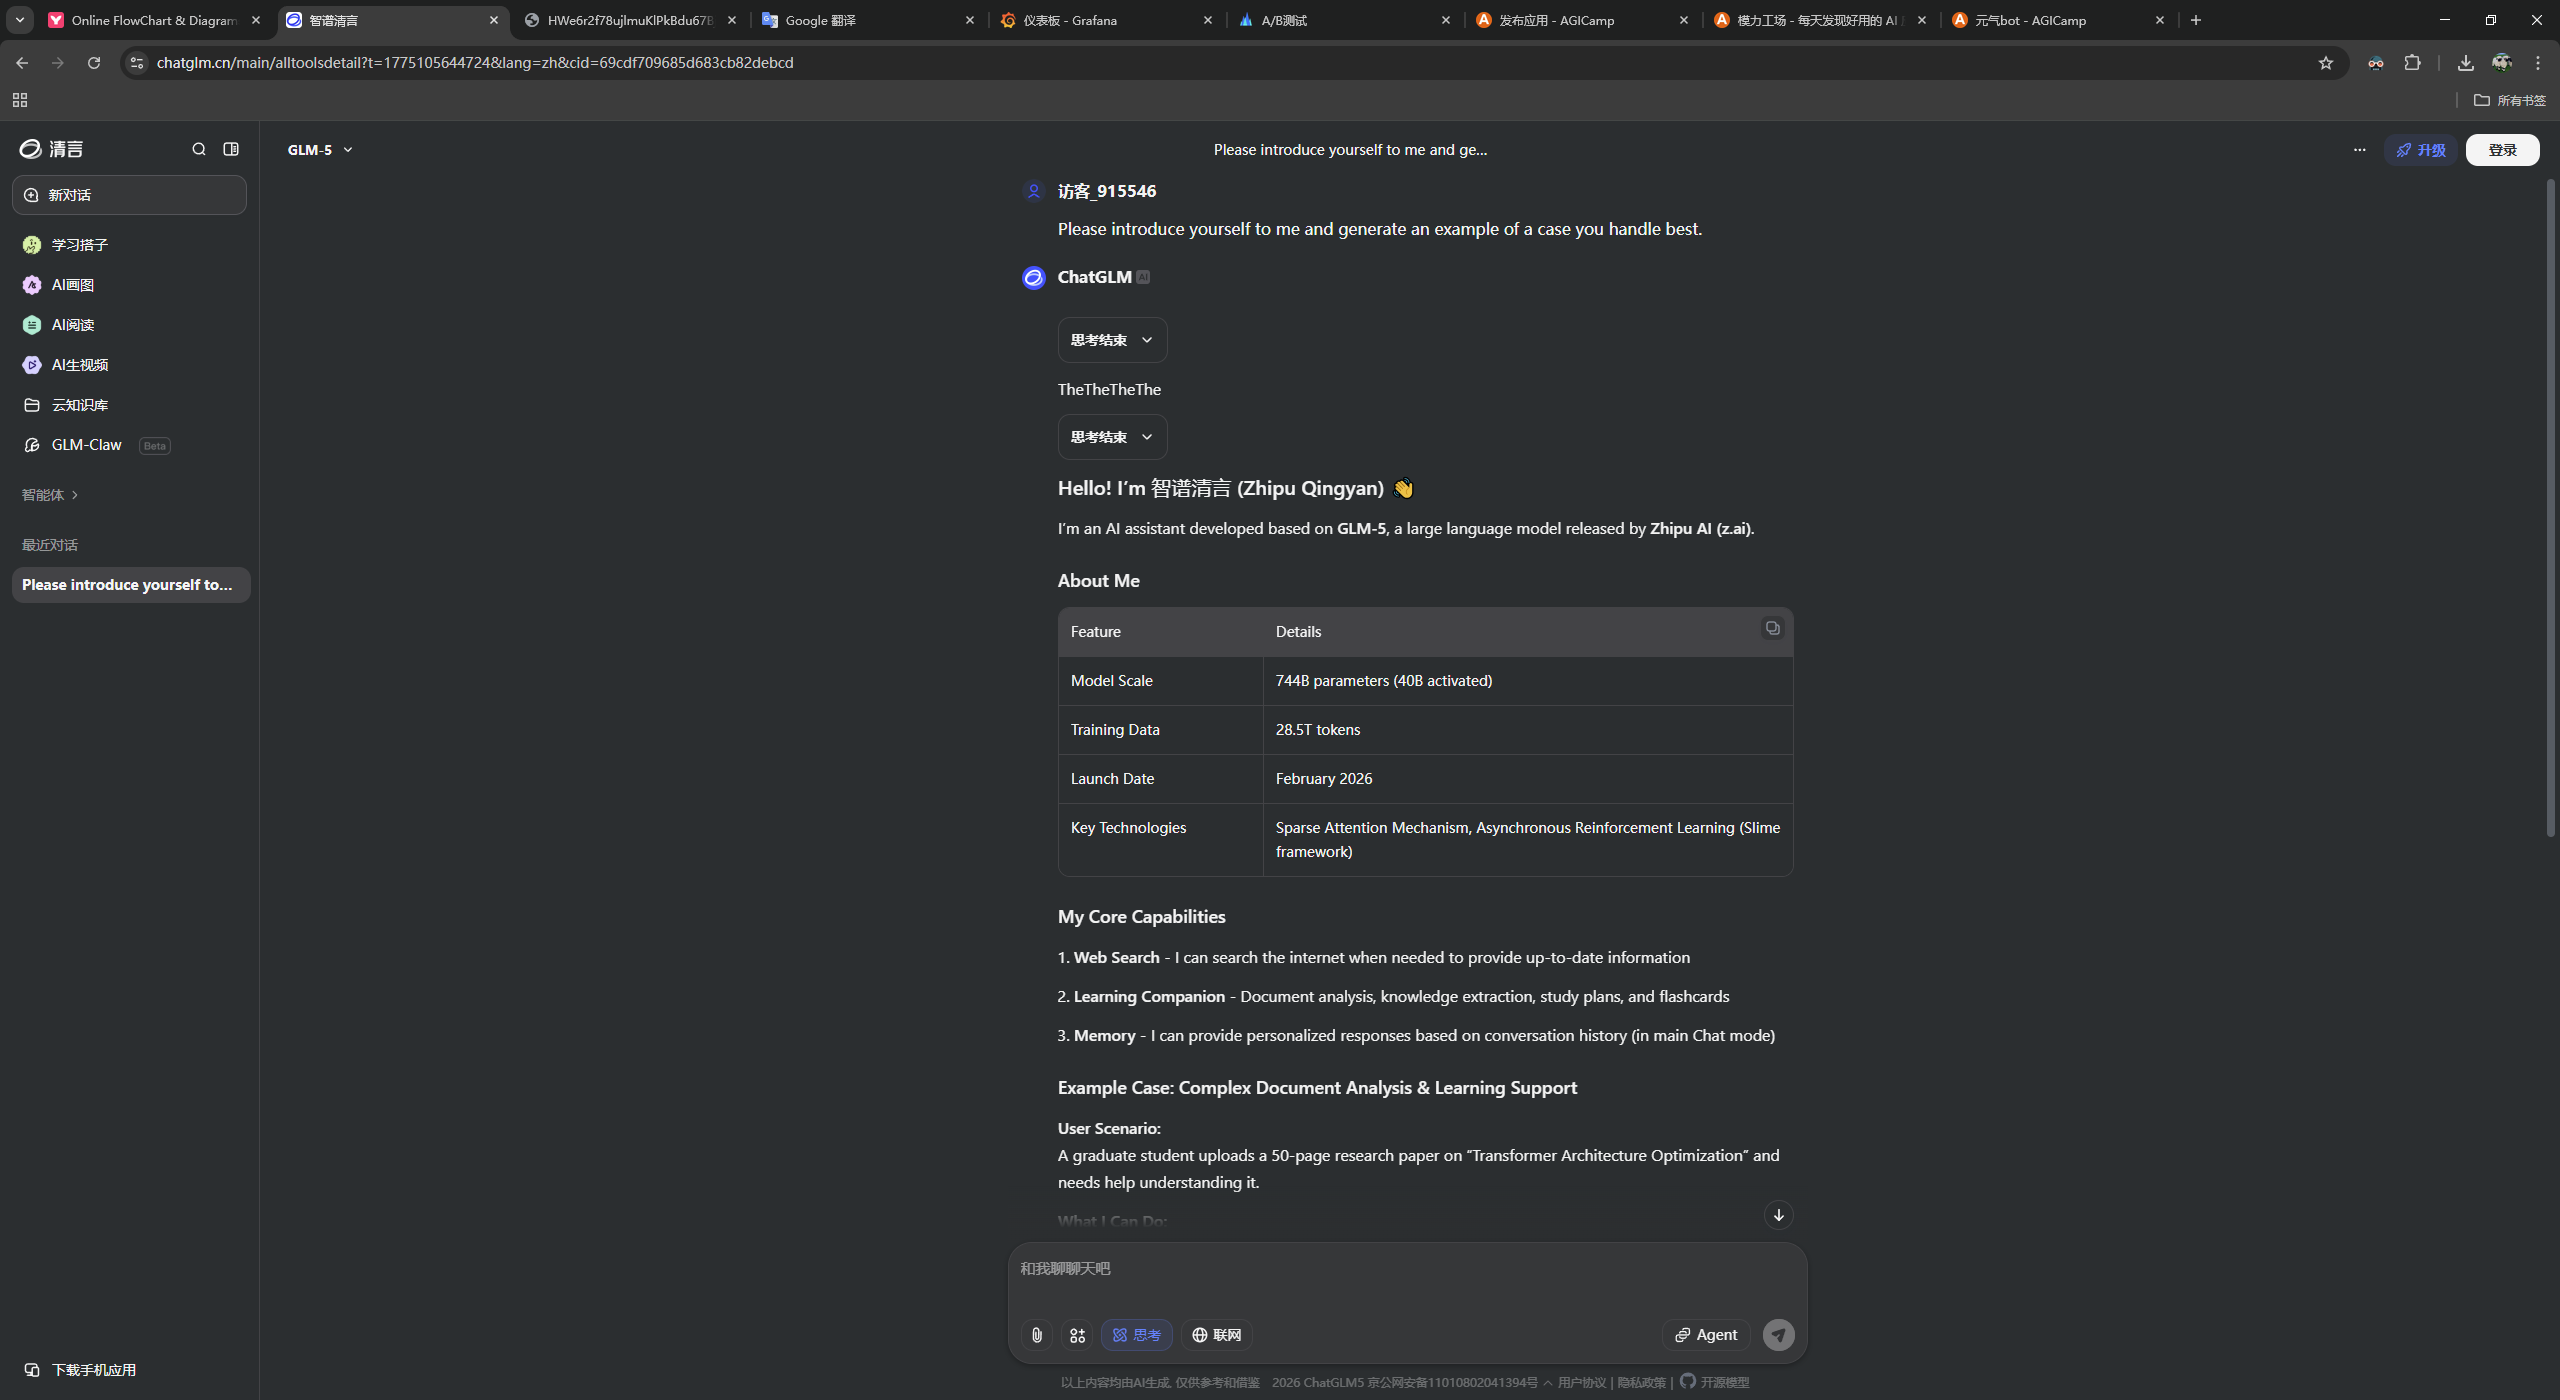
Task: Click the 升级 upgrade button
Action: coord(2421,150)
